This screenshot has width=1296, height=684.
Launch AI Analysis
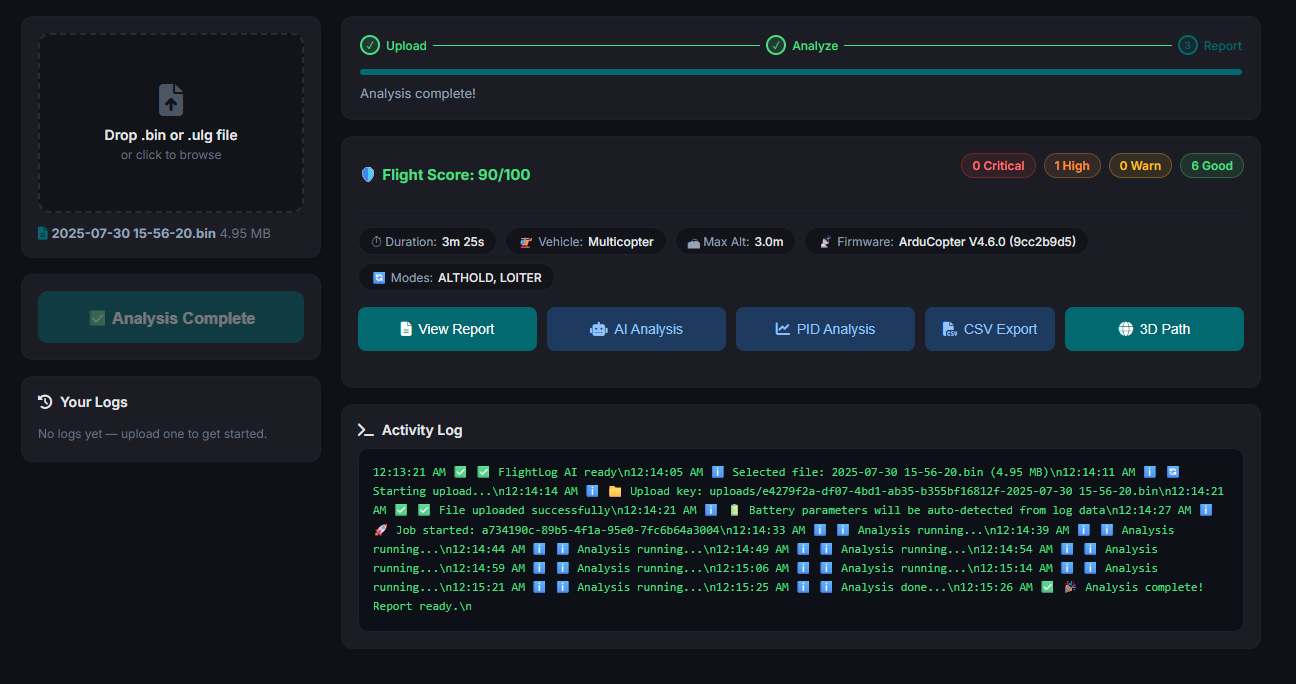[636, 329]
